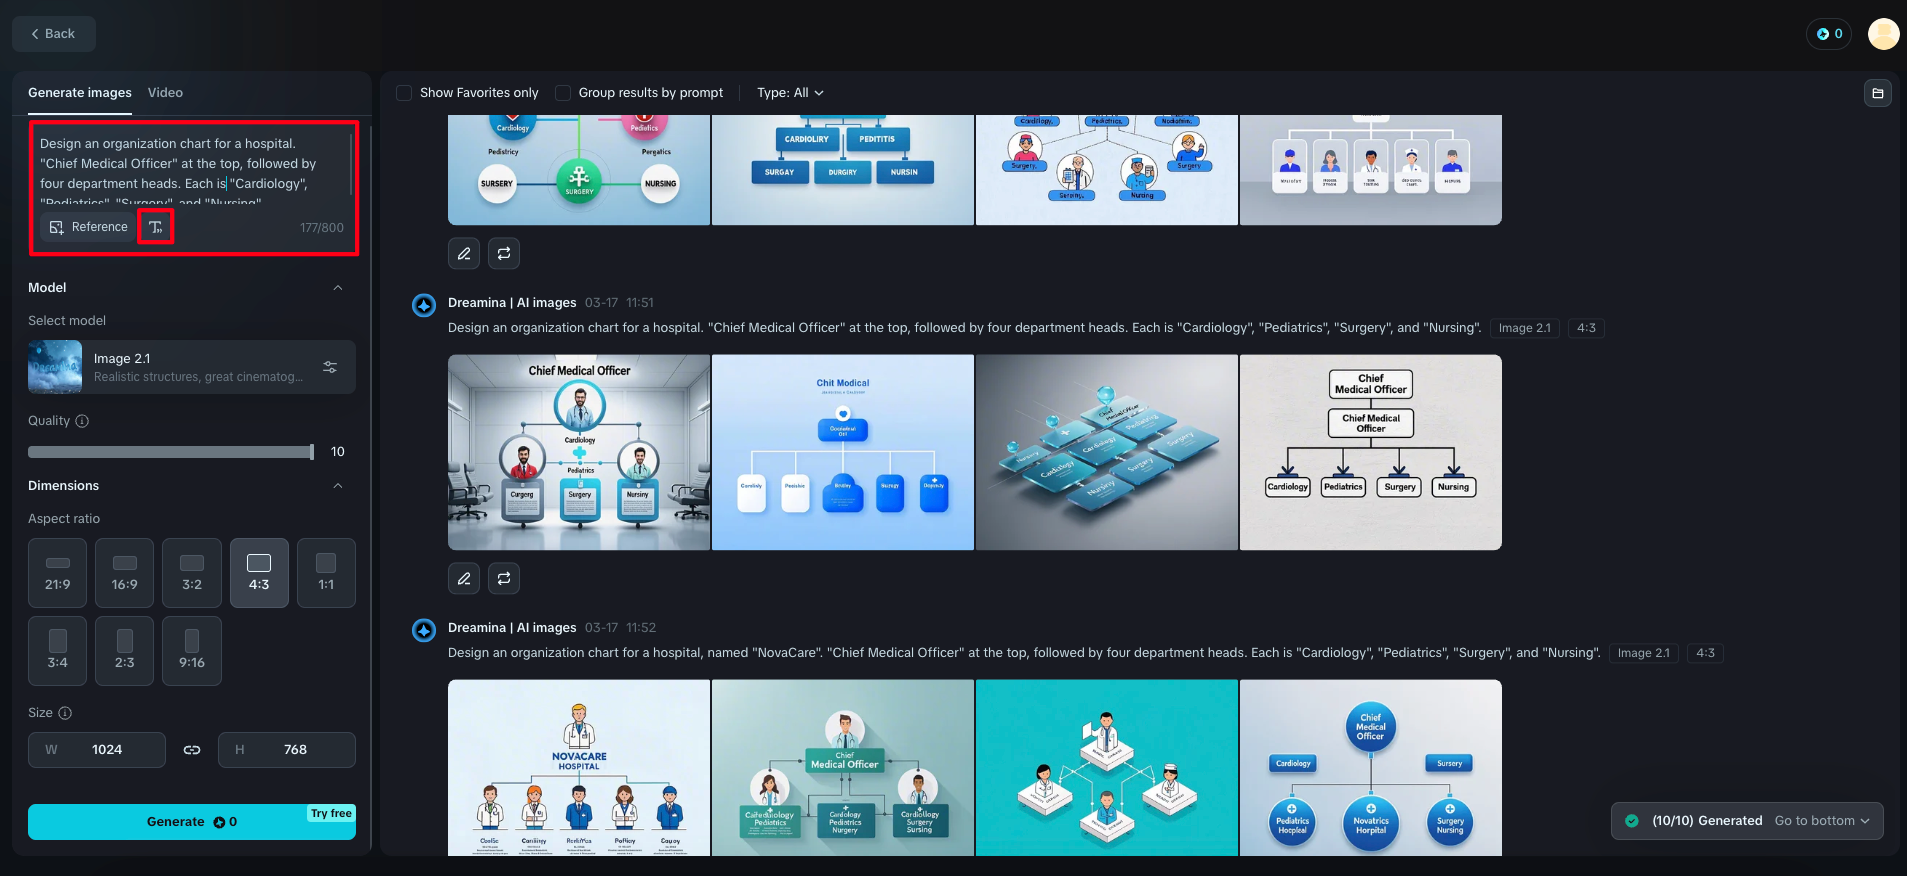The height and width of the screenshot is (876, 1907).
Task: Click the 4:3 tag on the 11:52 prompt
Action: click(1706, 653)
